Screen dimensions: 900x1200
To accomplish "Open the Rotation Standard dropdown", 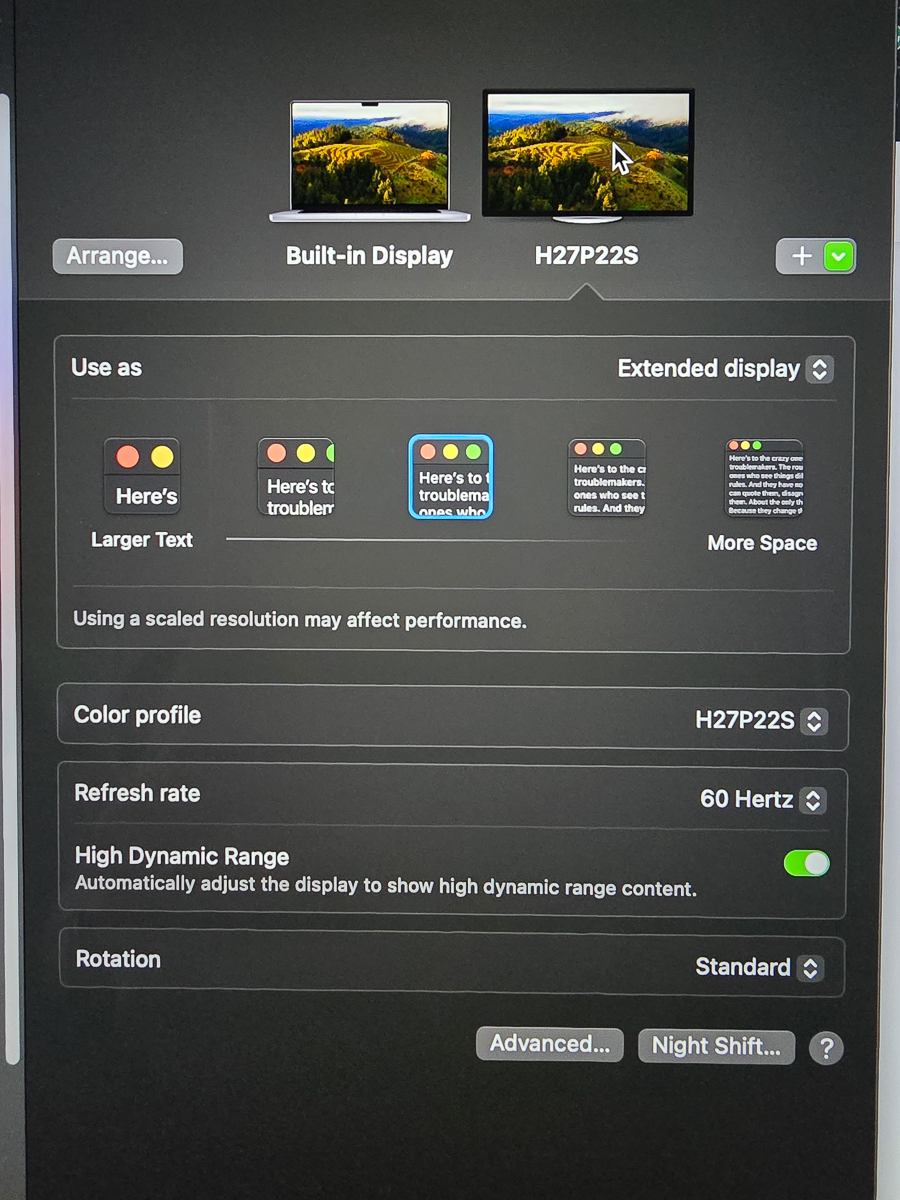I will click(x=758, y=967).
